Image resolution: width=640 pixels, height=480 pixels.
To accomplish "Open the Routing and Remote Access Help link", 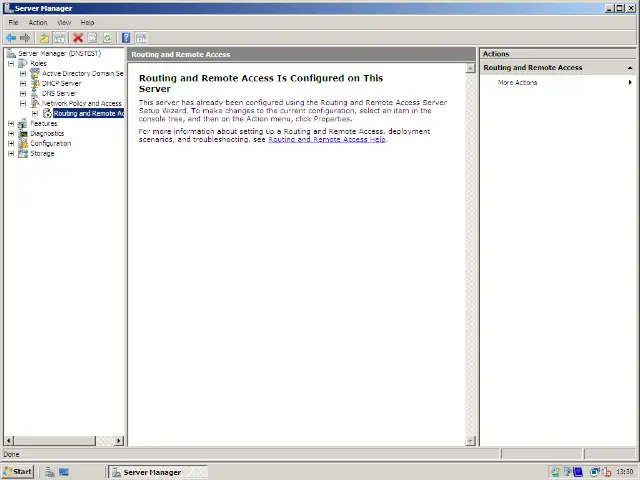I will (327, 140).
